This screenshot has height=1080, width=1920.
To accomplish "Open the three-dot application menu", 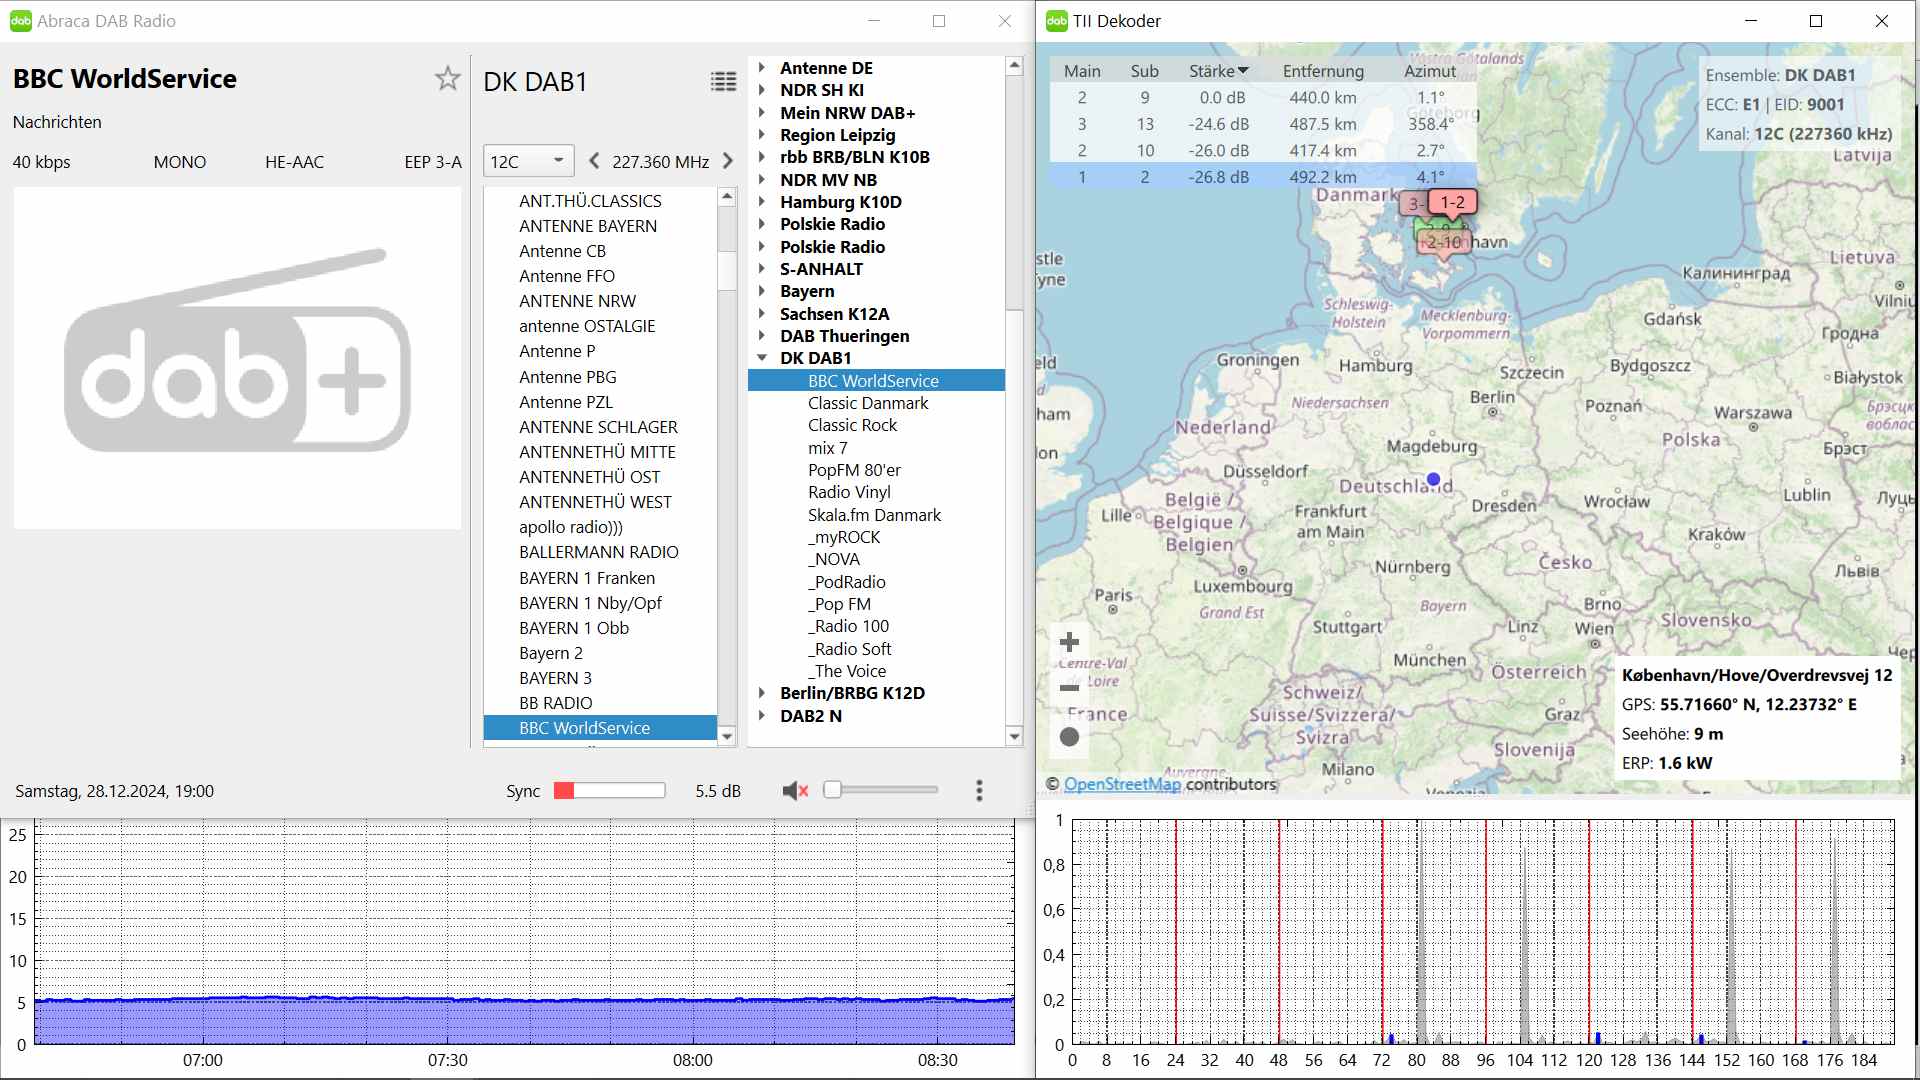I will pyautogui.click(x=979, y=791).
